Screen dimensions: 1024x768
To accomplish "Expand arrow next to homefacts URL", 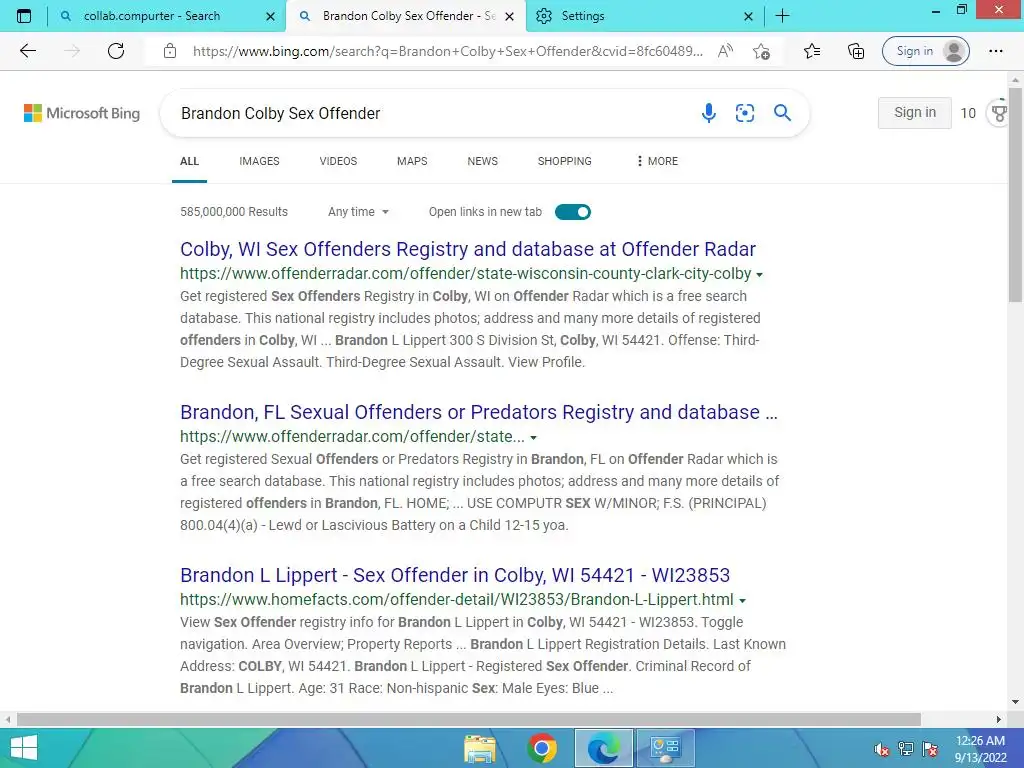I will pyautogui.click(x=743, y=600).
